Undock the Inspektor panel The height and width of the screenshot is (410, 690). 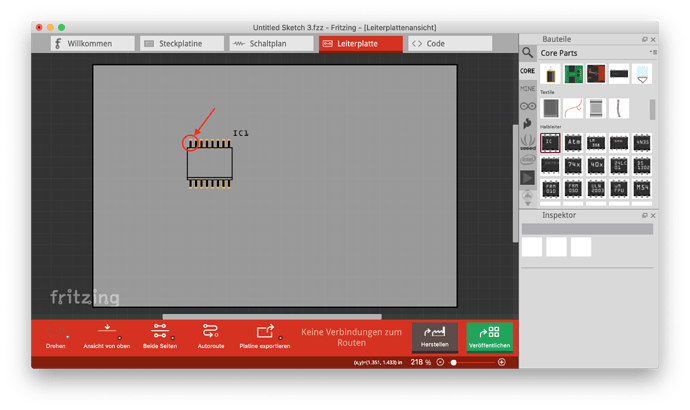(x=645, y=216)
